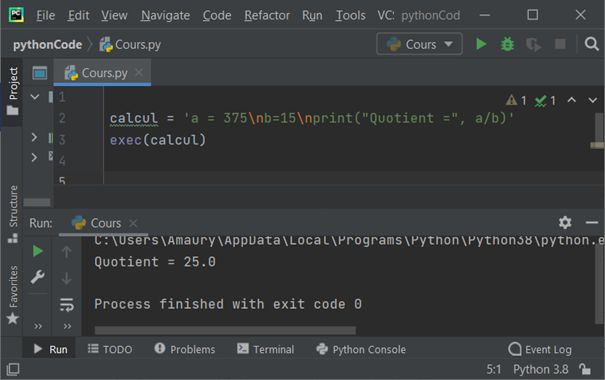Collapse the top project tree node
The width and height of the screenshot is (605, 380).
pyautogui.click(x=35, y=97)
